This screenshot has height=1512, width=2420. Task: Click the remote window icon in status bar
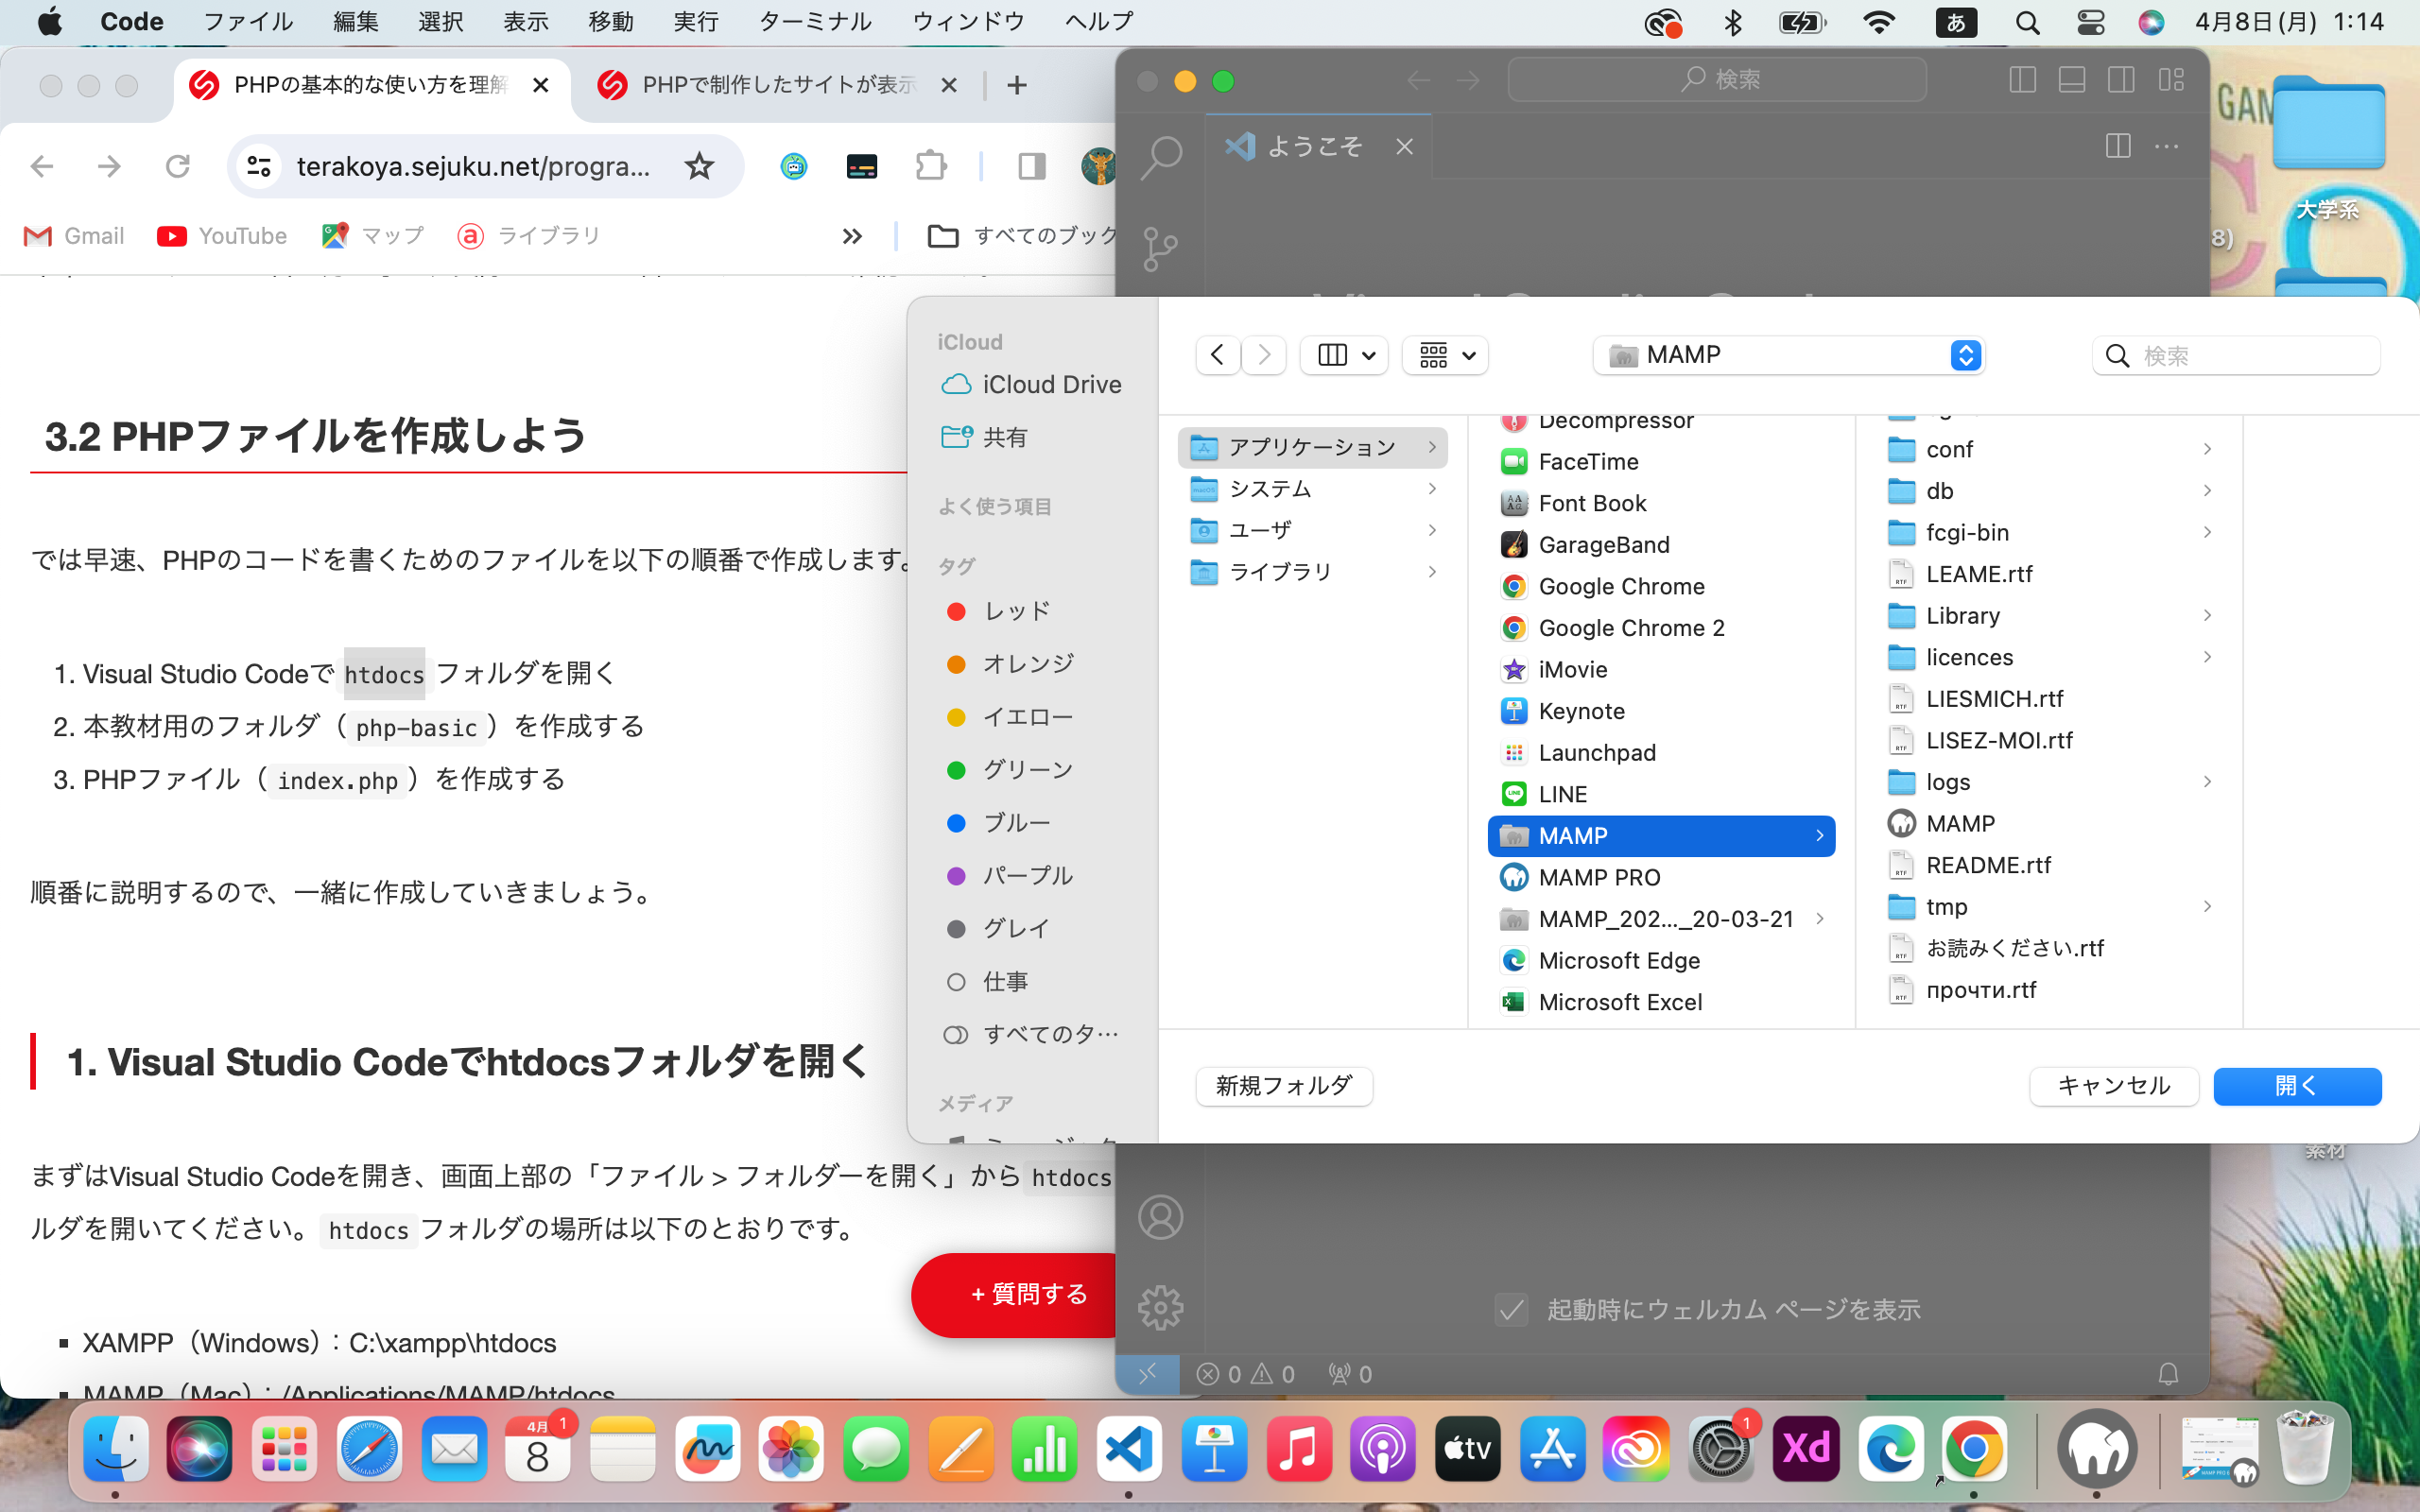coord(1147,1374)
